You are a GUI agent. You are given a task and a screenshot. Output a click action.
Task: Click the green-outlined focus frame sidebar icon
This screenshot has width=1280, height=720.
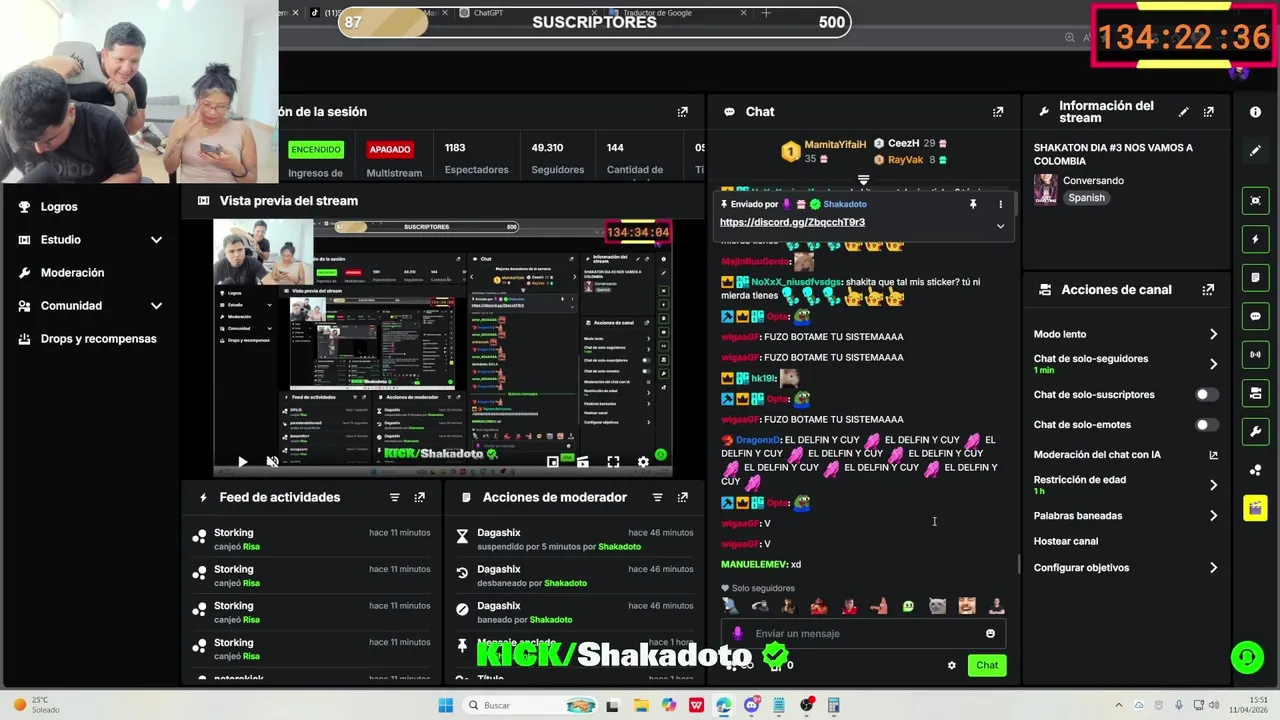point(1255,201)
